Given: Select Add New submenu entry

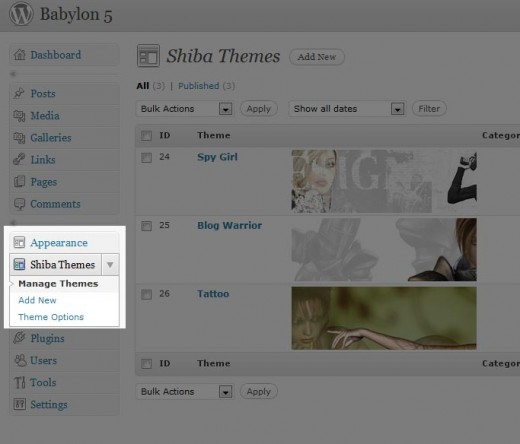Looking at the screenshot, I should point(37,300).
